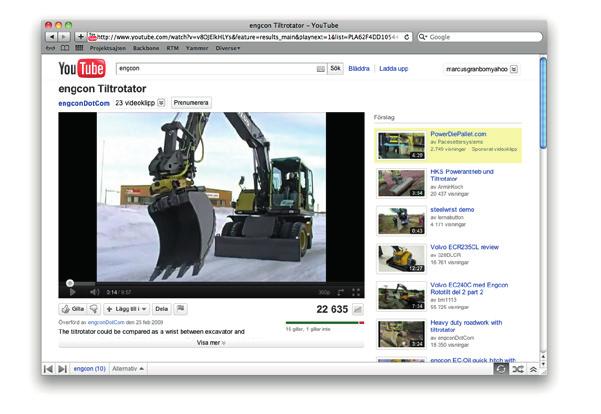Open the PowerDiePallet.com sponsored video thumbnail
The image size is (601, 414).
click(401, 146)
